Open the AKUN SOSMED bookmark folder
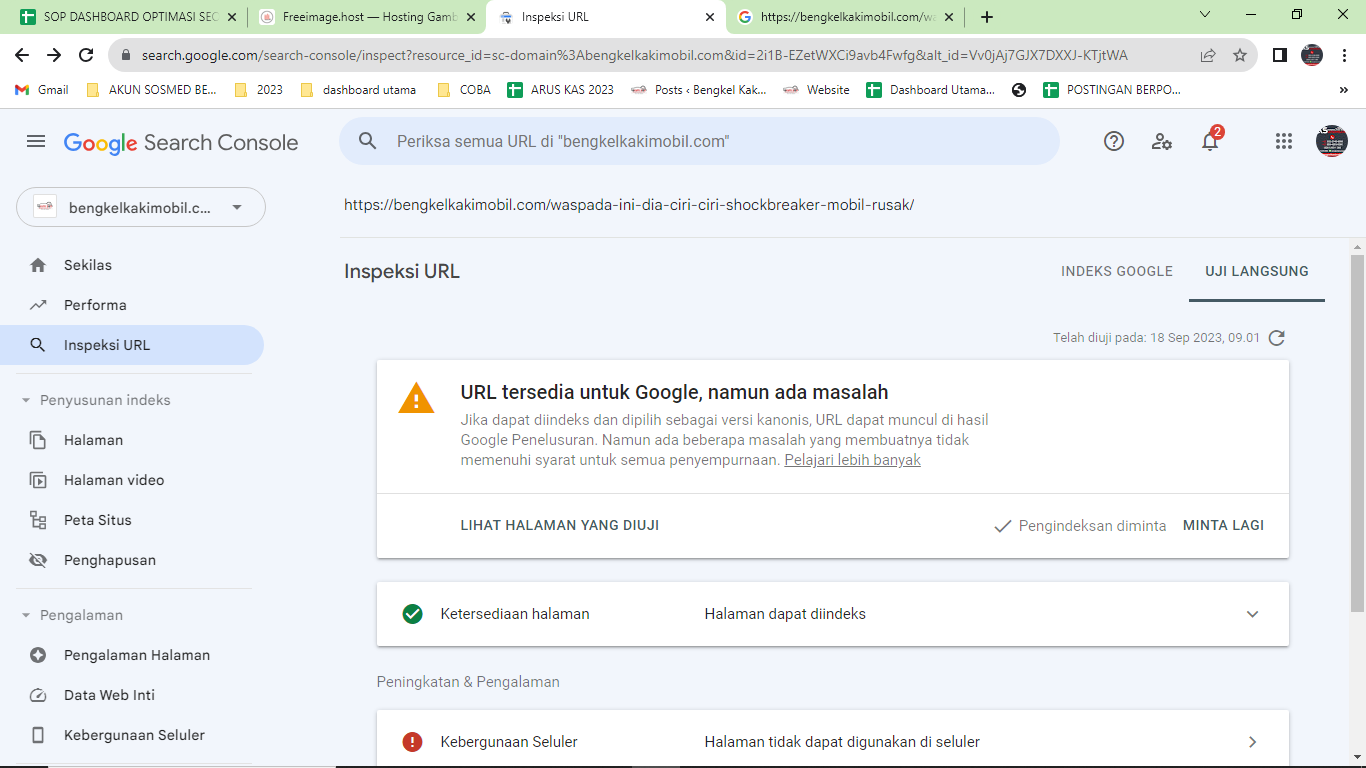Image resolution: width=1366 pixels, height=768 pixels. pyautogui.click(x=152, y=90)
